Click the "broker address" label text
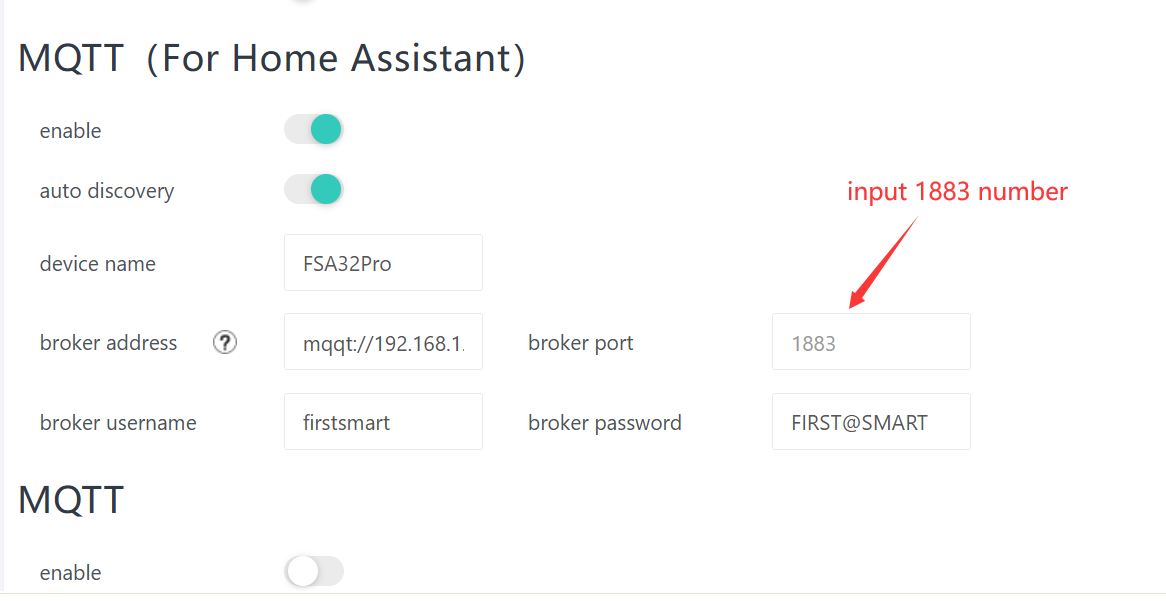Image resolution: width=1166 pixels, height=601 pixels. coord(108,343)
